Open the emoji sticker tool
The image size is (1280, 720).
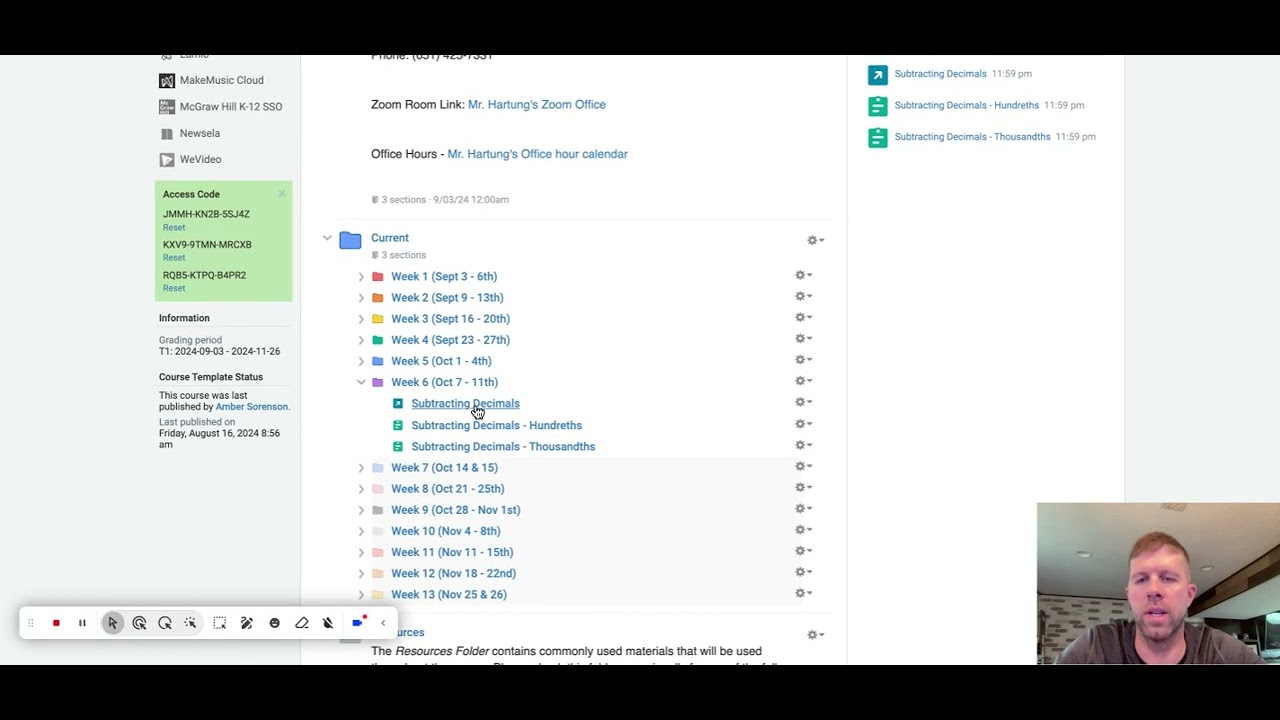[274, 623]
